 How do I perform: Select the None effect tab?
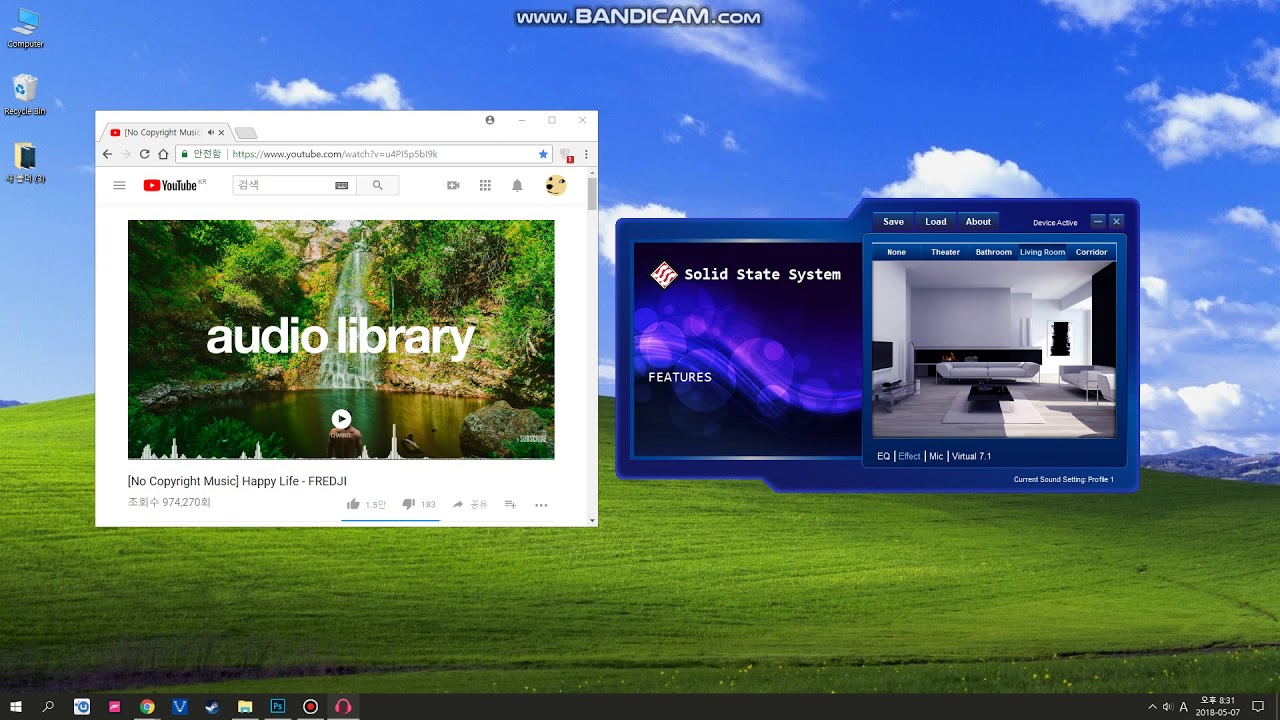pyautogui.click(x=896, y=252)
